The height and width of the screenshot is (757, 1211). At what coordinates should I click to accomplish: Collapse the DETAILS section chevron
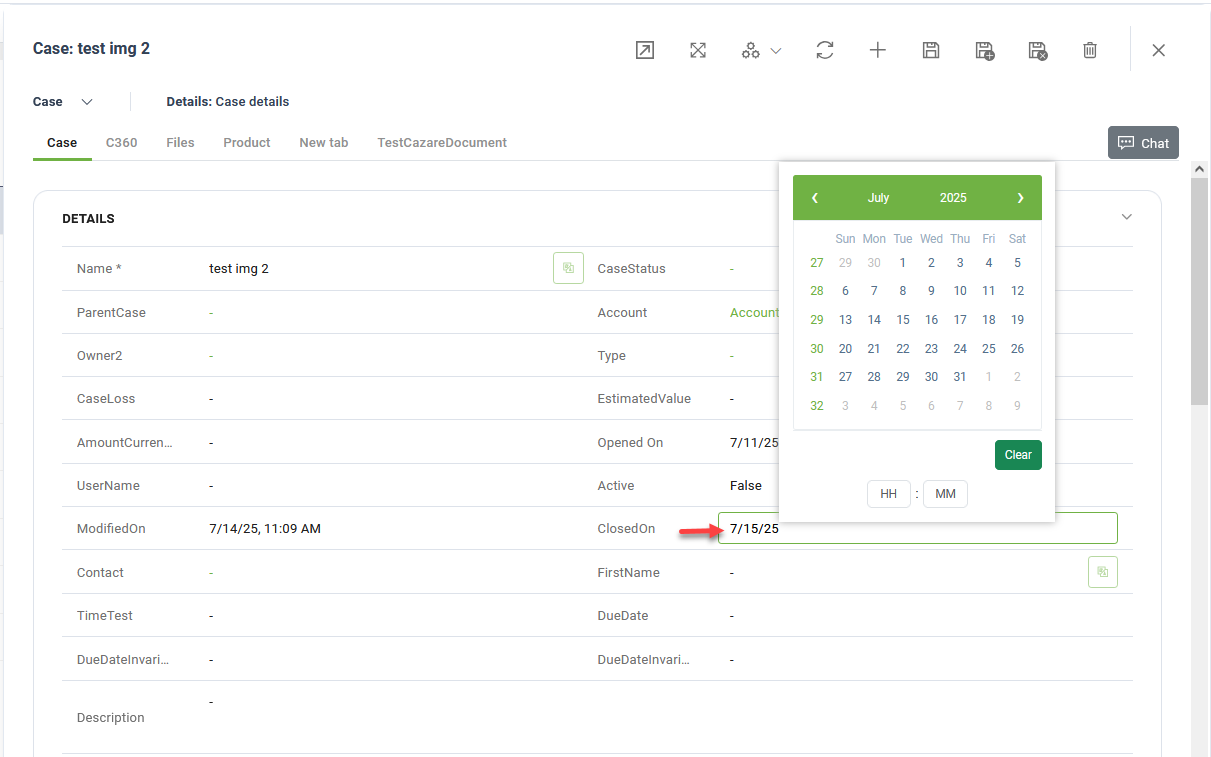click(x=1127, y=217)
